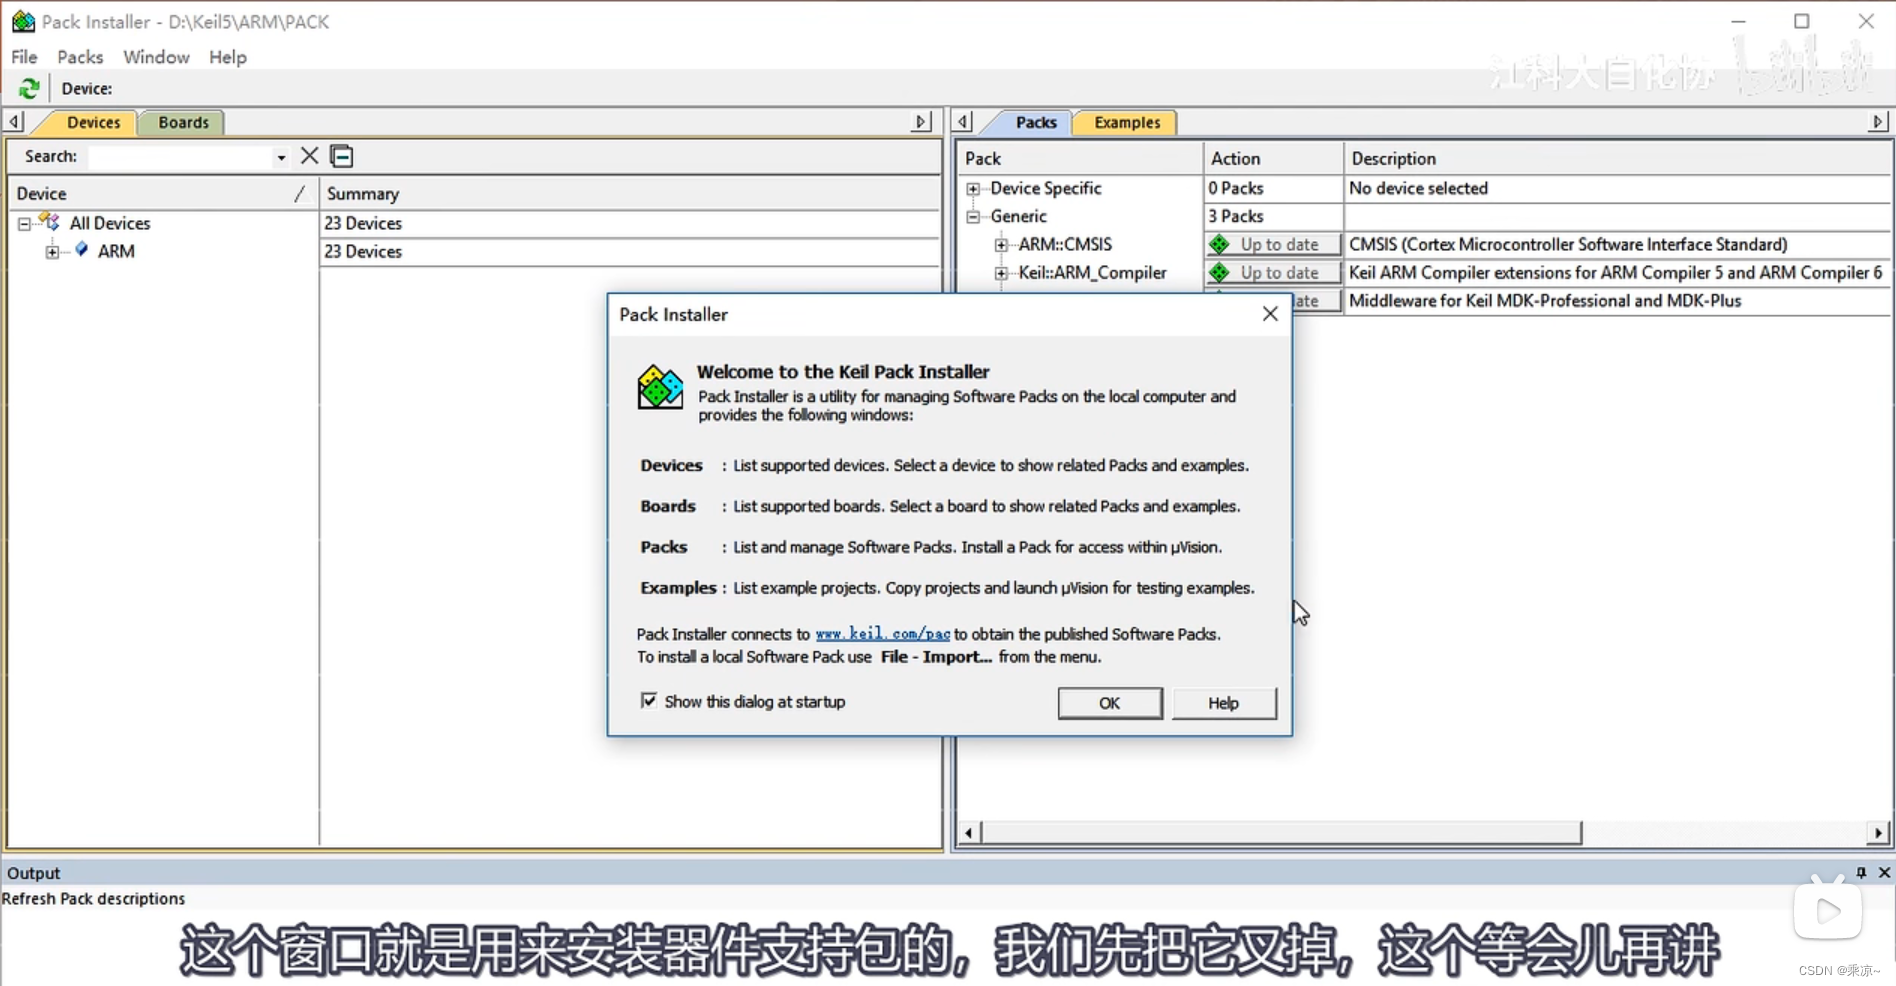
Task: Click 'Middleware for Keil MDK-Professional' description
Action: click(1545, 300)
